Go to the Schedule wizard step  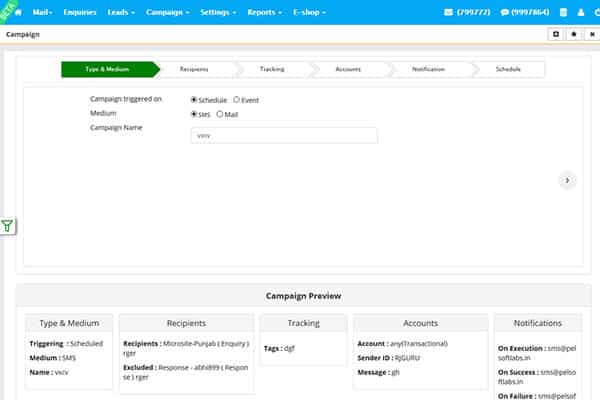(506, 69)
